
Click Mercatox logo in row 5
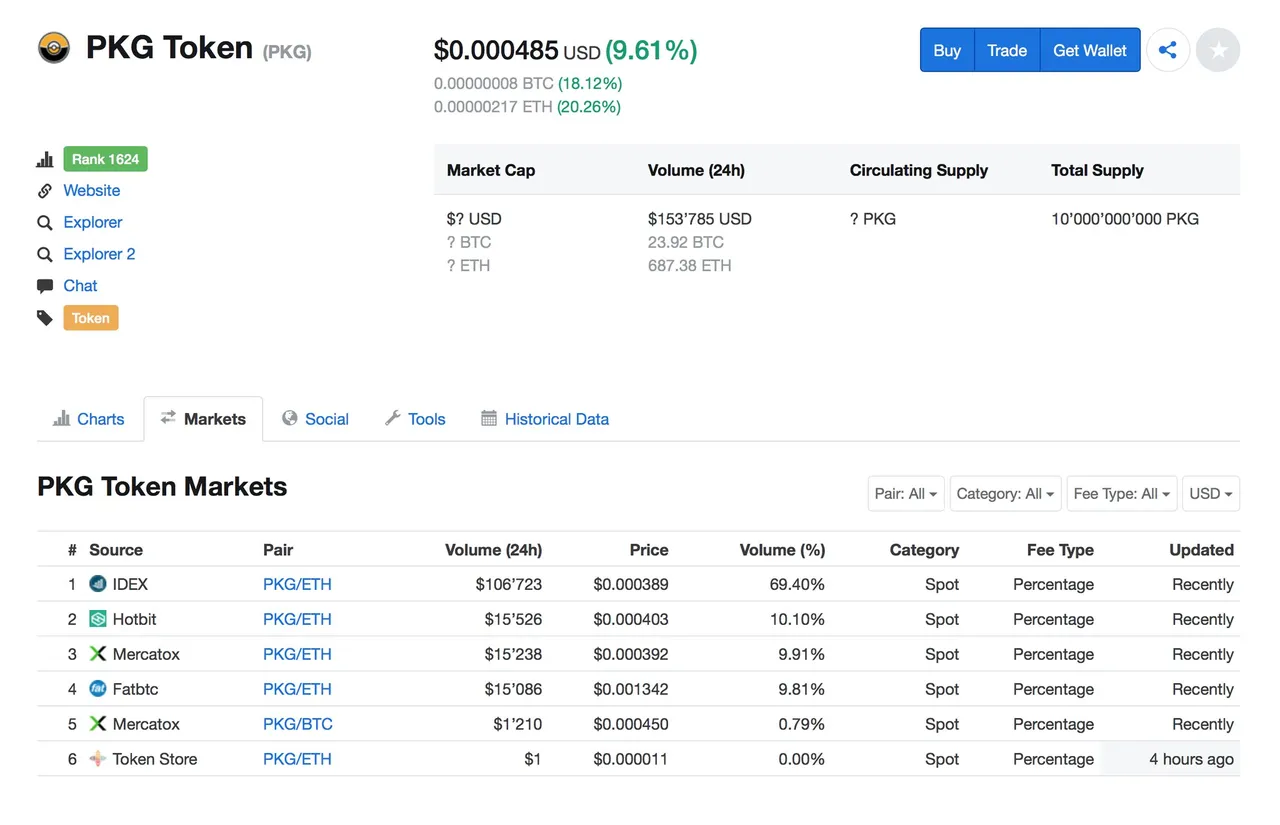(x=98, y=724)
